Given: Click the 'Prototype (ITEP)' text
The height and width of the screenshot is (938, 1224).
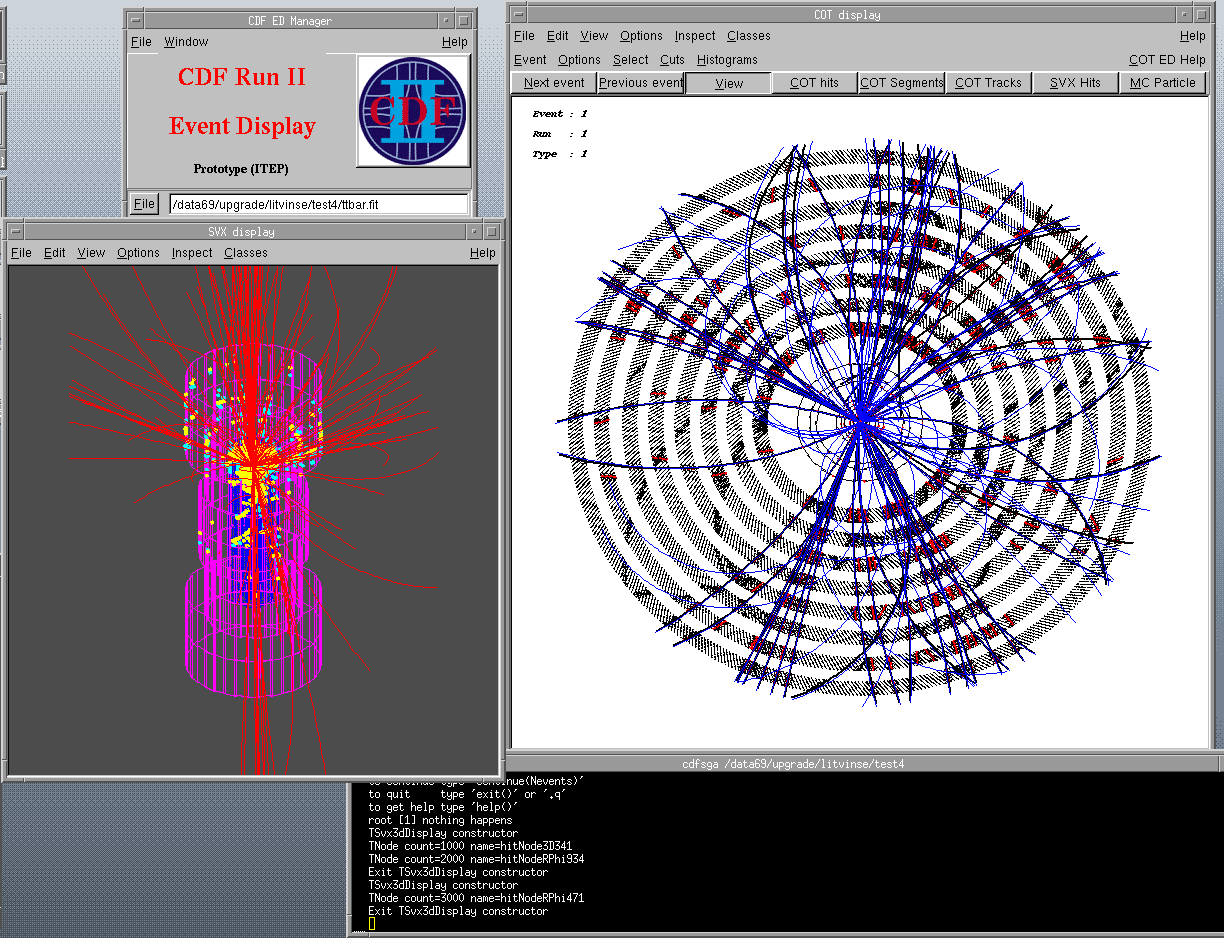Looking at the screenshot, I should (241, 169).
